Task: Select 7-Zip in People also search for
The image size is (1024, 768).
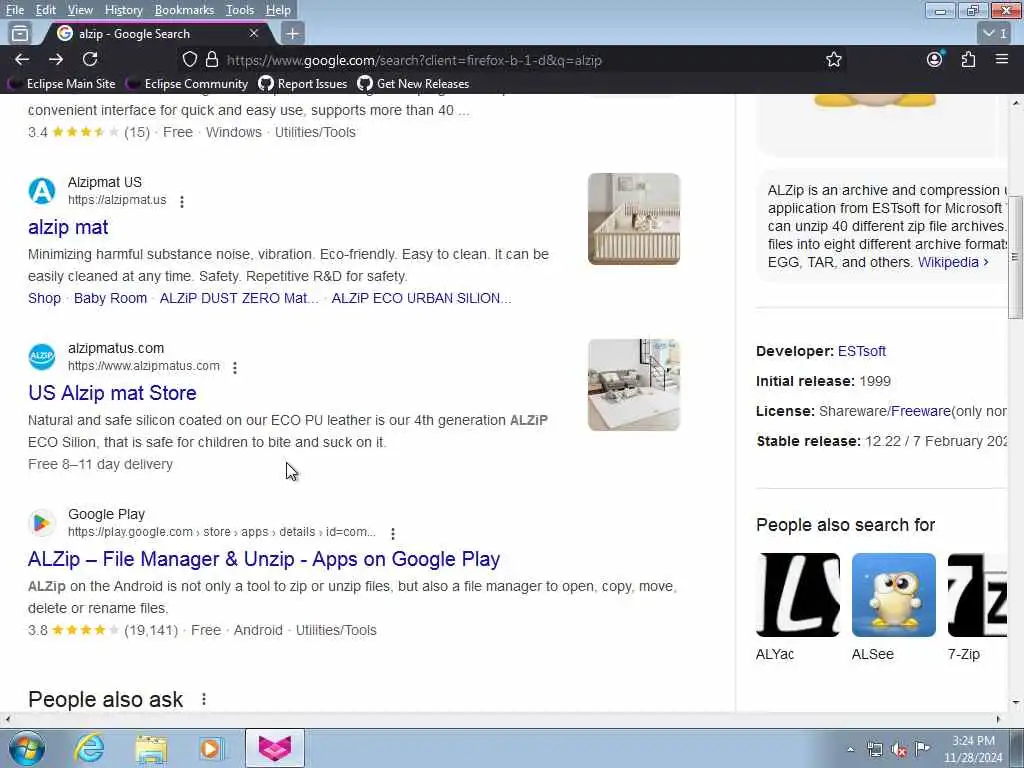Action: tap(978, 607)
